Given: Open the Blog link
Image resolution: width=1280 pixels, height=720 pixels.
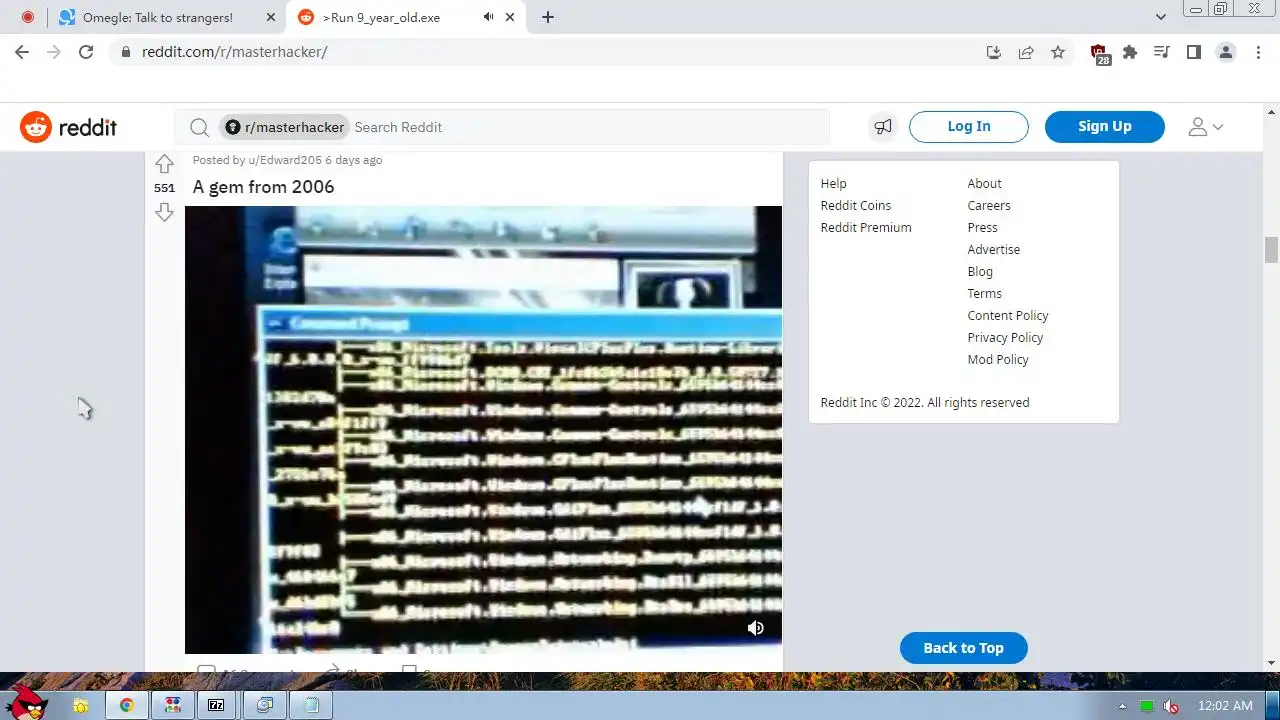Looking at the screenshot, I should [980, 271].
